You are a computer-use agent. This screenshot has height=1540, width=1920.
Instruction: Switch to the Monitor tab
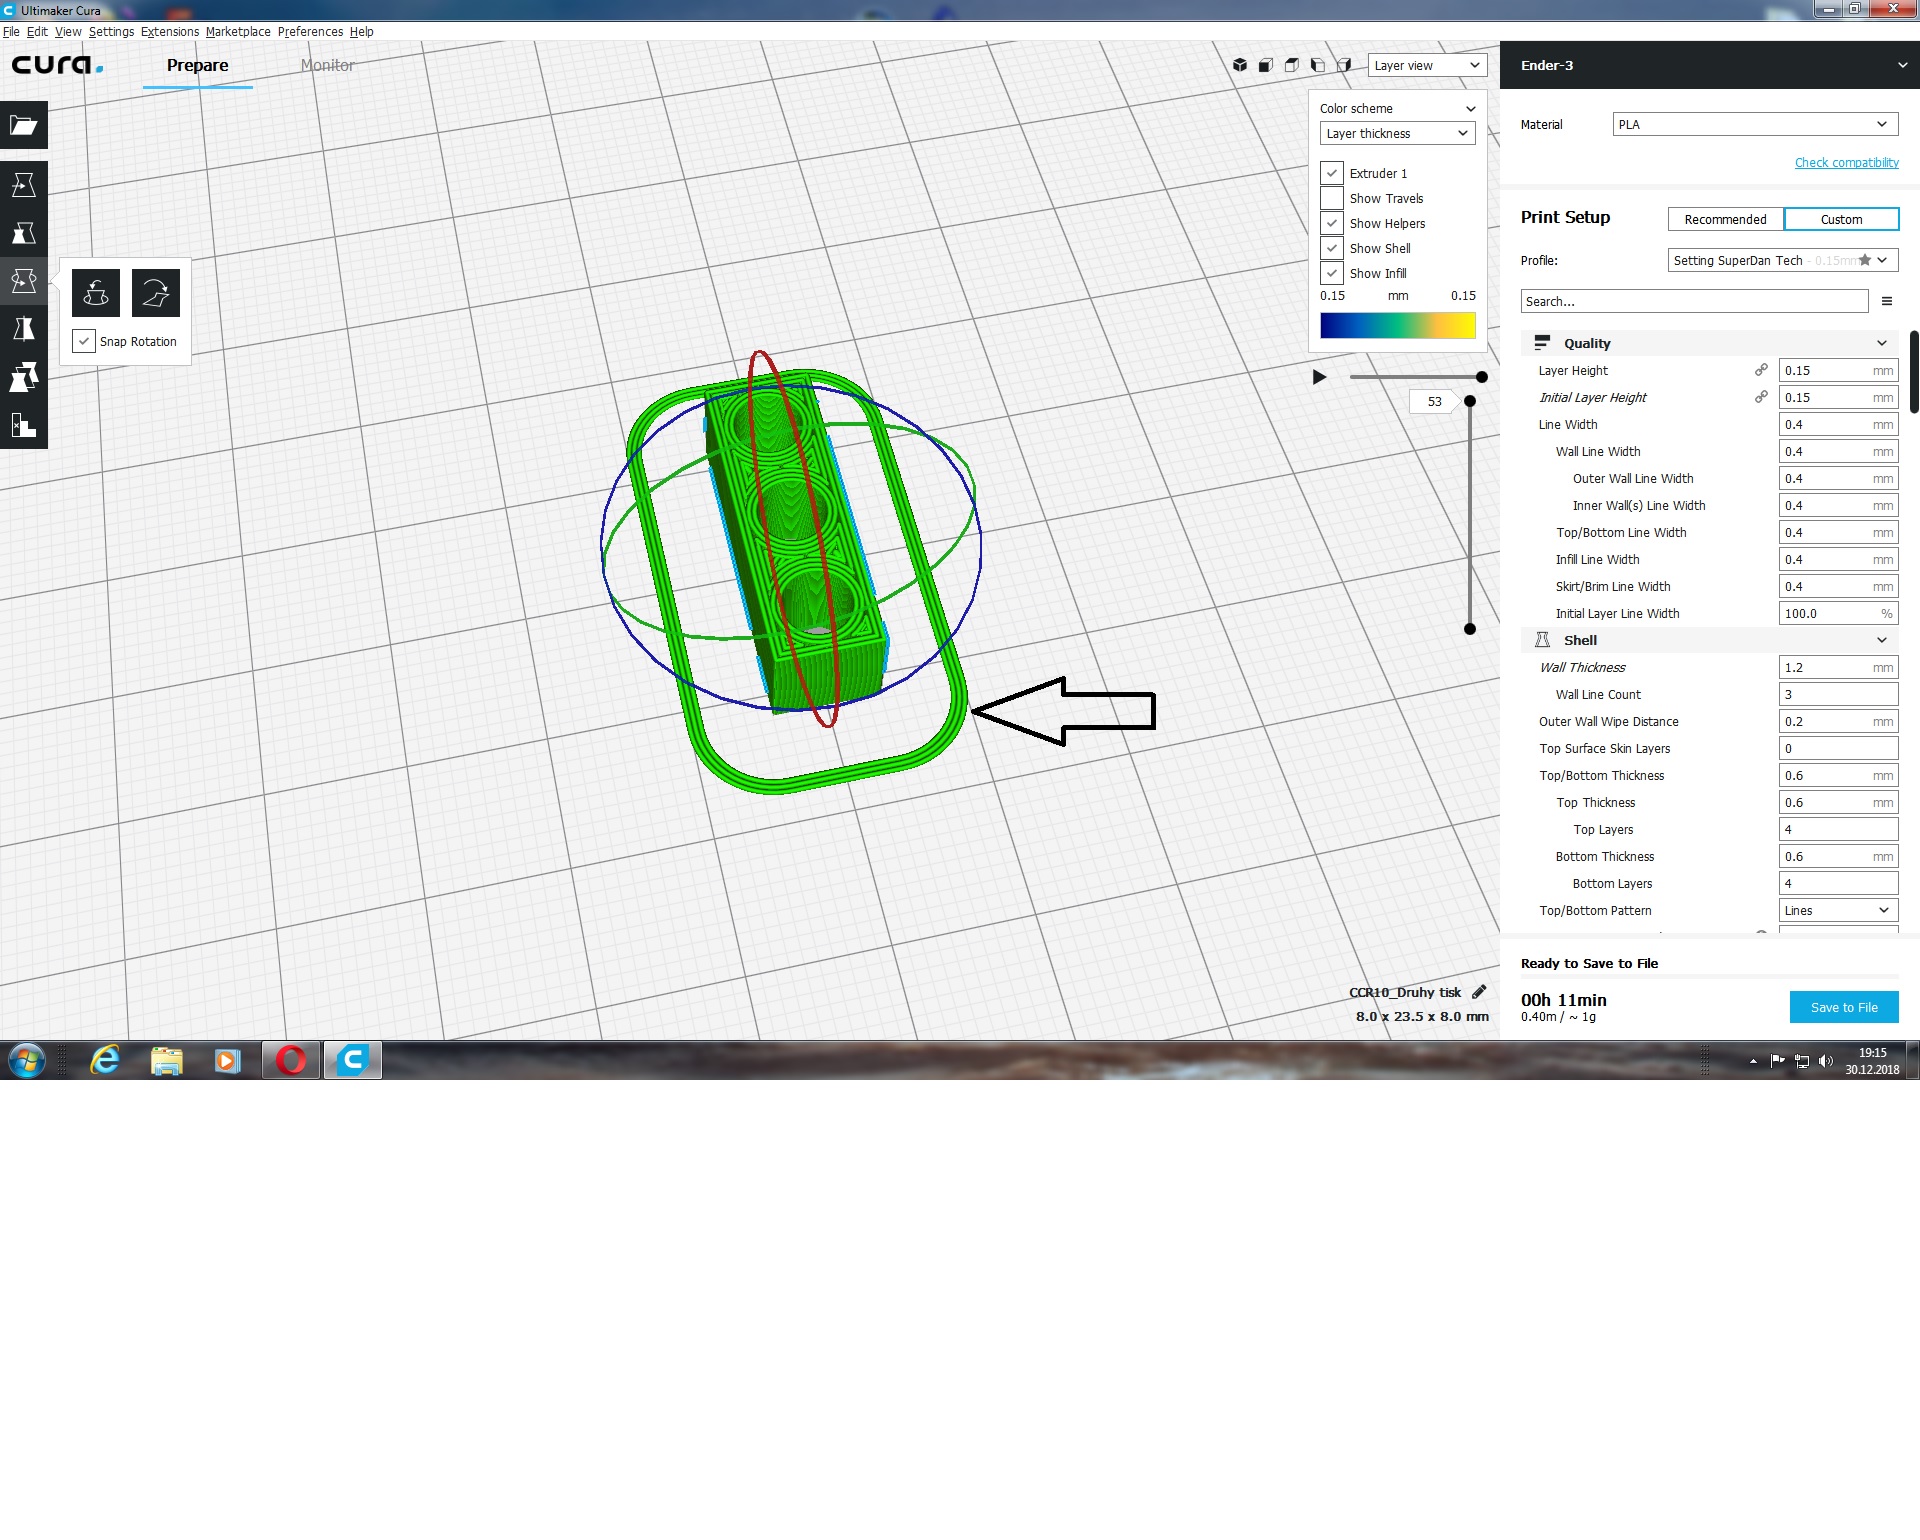click(x=327, y=66)
